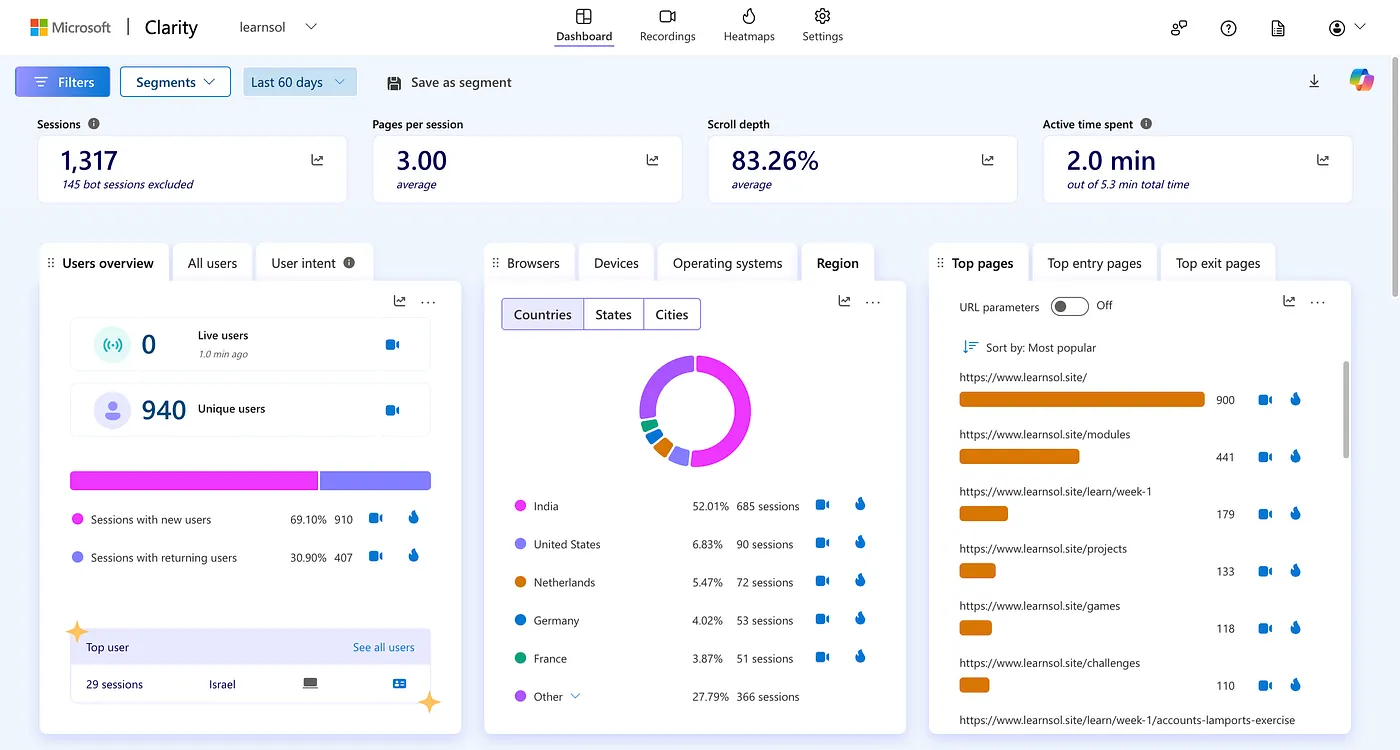Open recordings for Netherlands sessions
Image resolution: width=1400 pixels, height=750 pixels.
pos(822,581)
